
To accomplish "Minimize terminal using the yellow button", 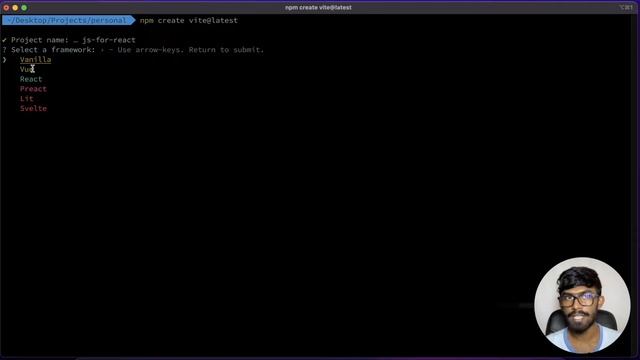I will coord(15,8).
